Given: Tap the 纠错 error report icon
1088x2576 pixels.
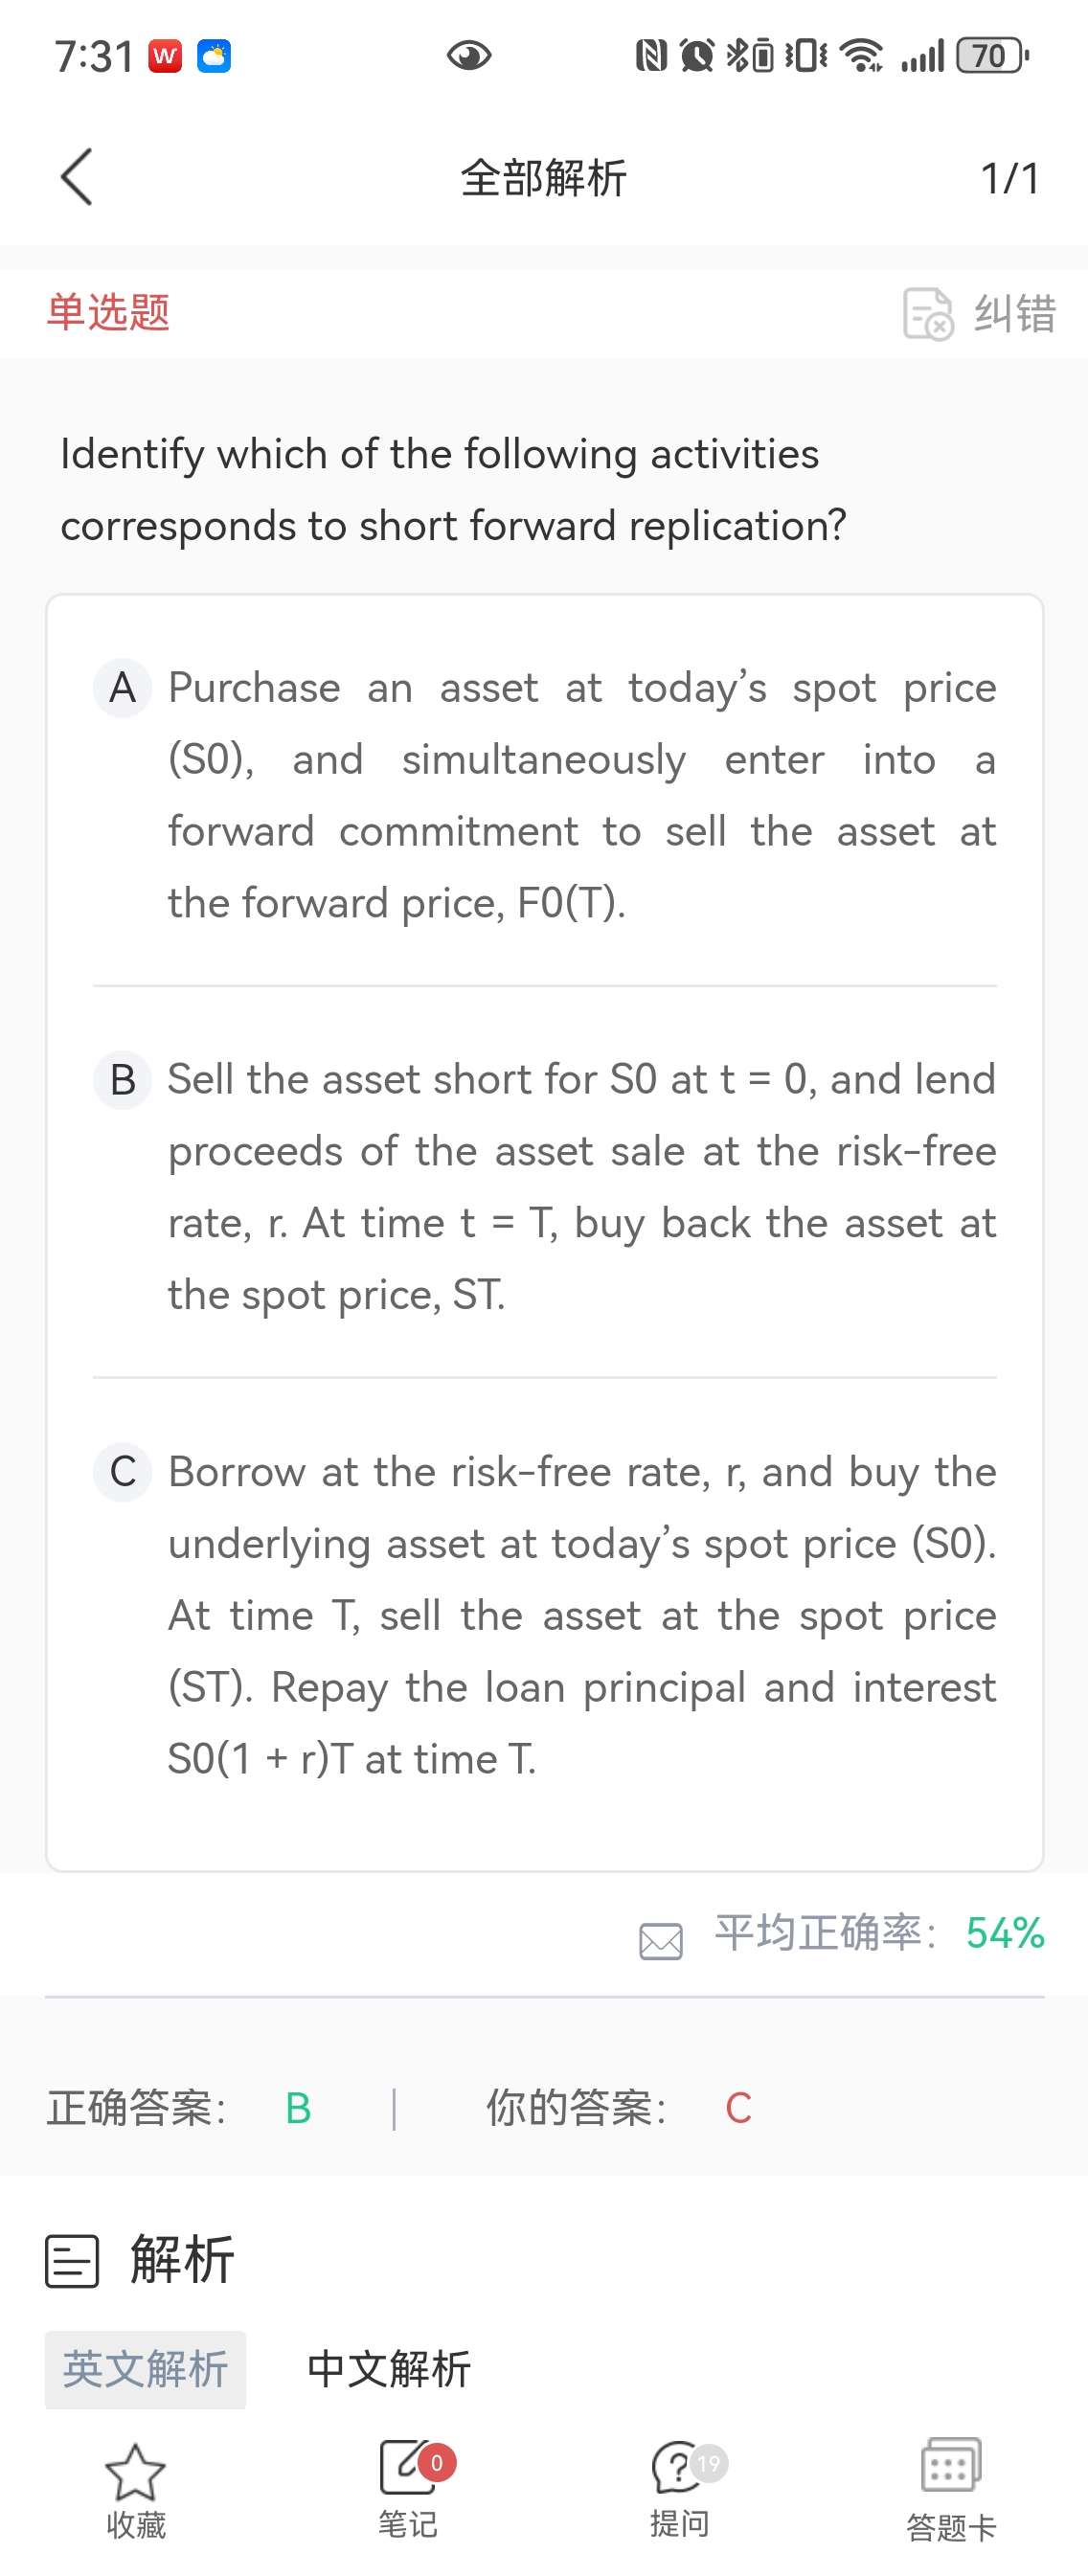Looking at the screenshot, I should pyautogui.click(x=928, y=314).
